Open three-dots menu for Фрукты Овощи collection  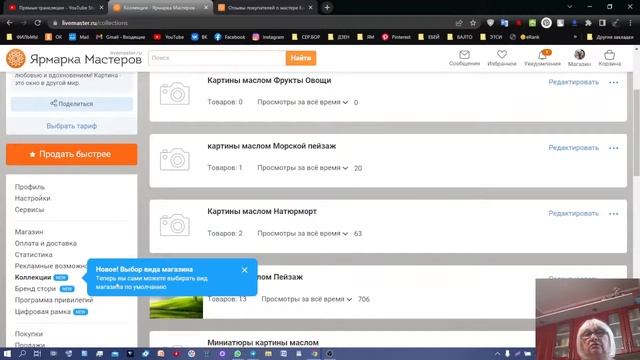point(613,82)
